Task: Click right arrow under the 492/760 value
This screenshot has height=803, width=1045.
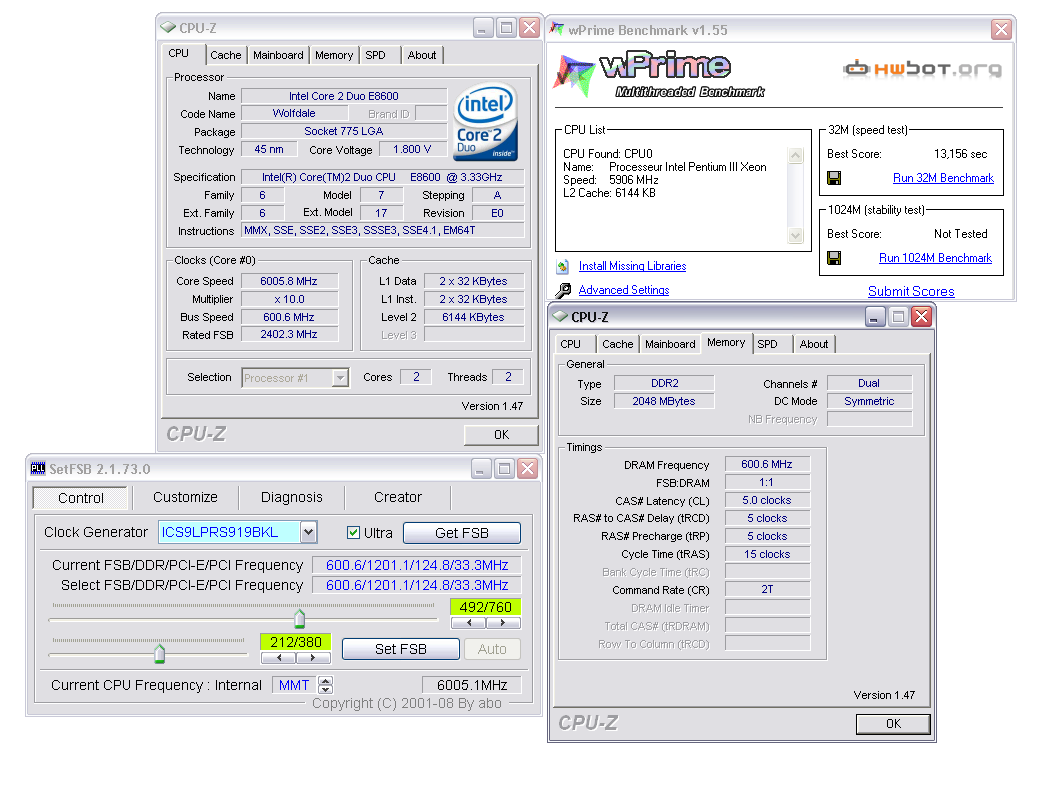Action: click(503, 623)
